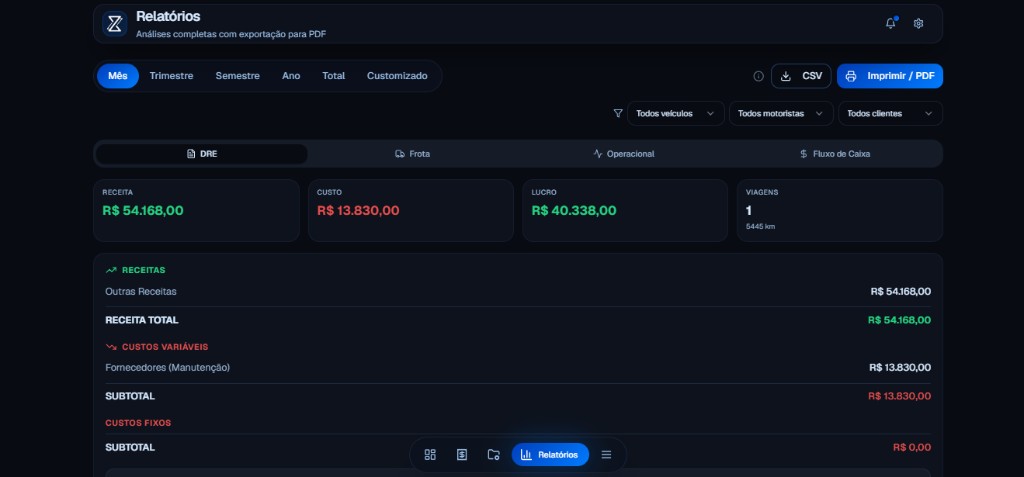
Task: Click the Lucro card value R$ 40.338,00
Action: pyautogui.click(x=574, y=210)
